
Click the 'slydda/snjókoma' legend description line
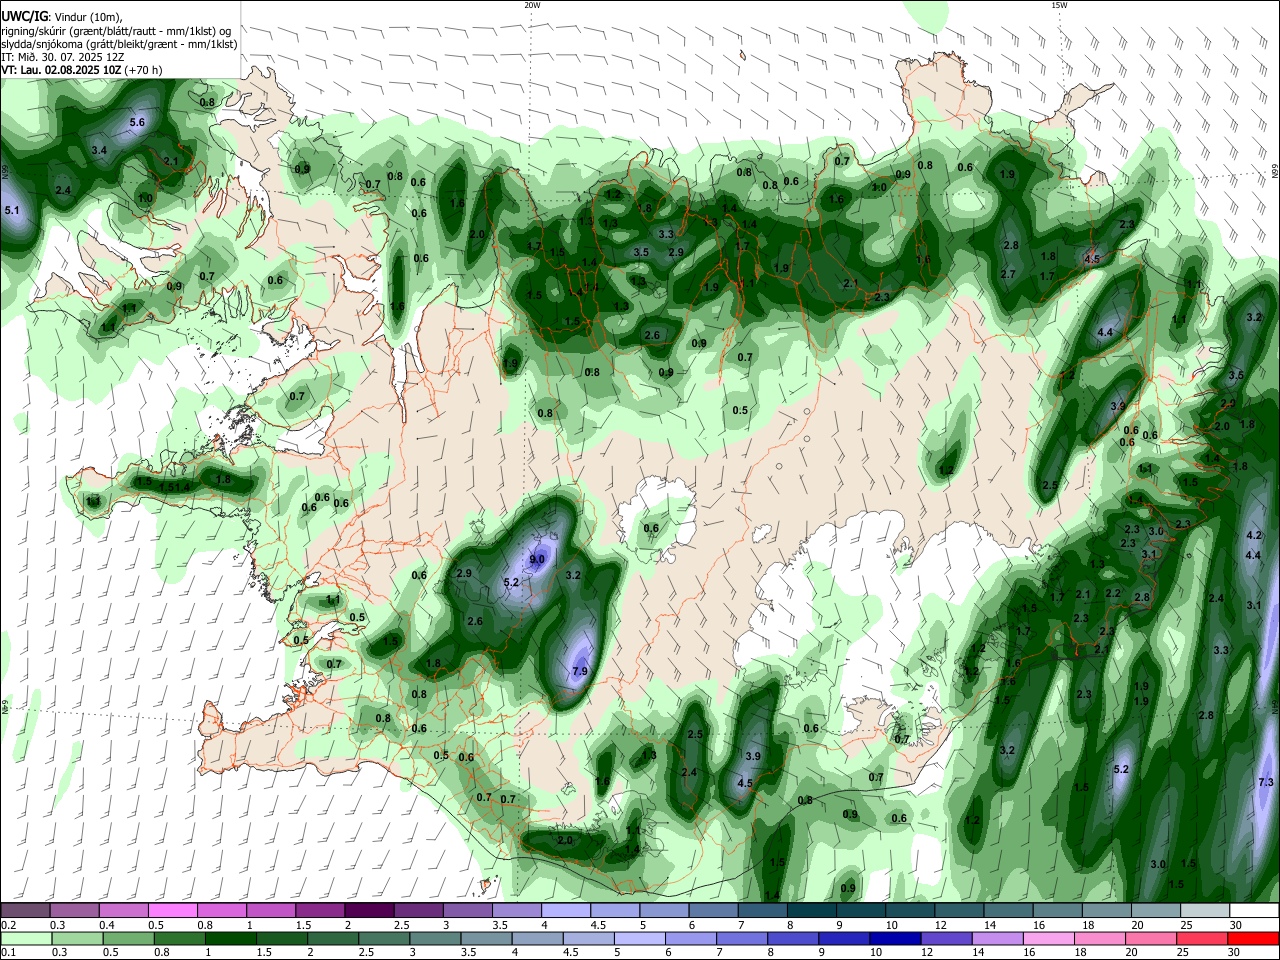(x=118, y=44)
